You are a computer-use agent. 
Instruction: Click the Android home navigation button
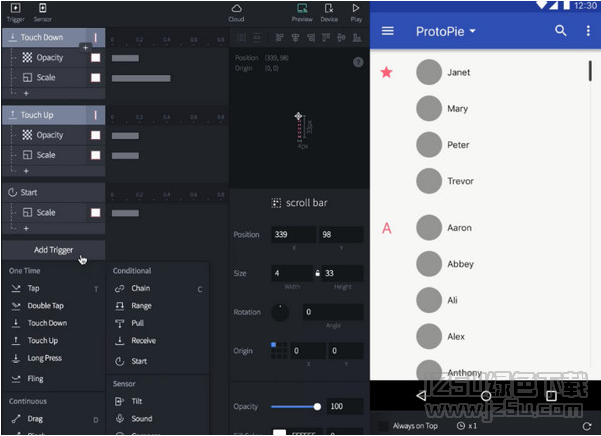(x=486, y=396)
